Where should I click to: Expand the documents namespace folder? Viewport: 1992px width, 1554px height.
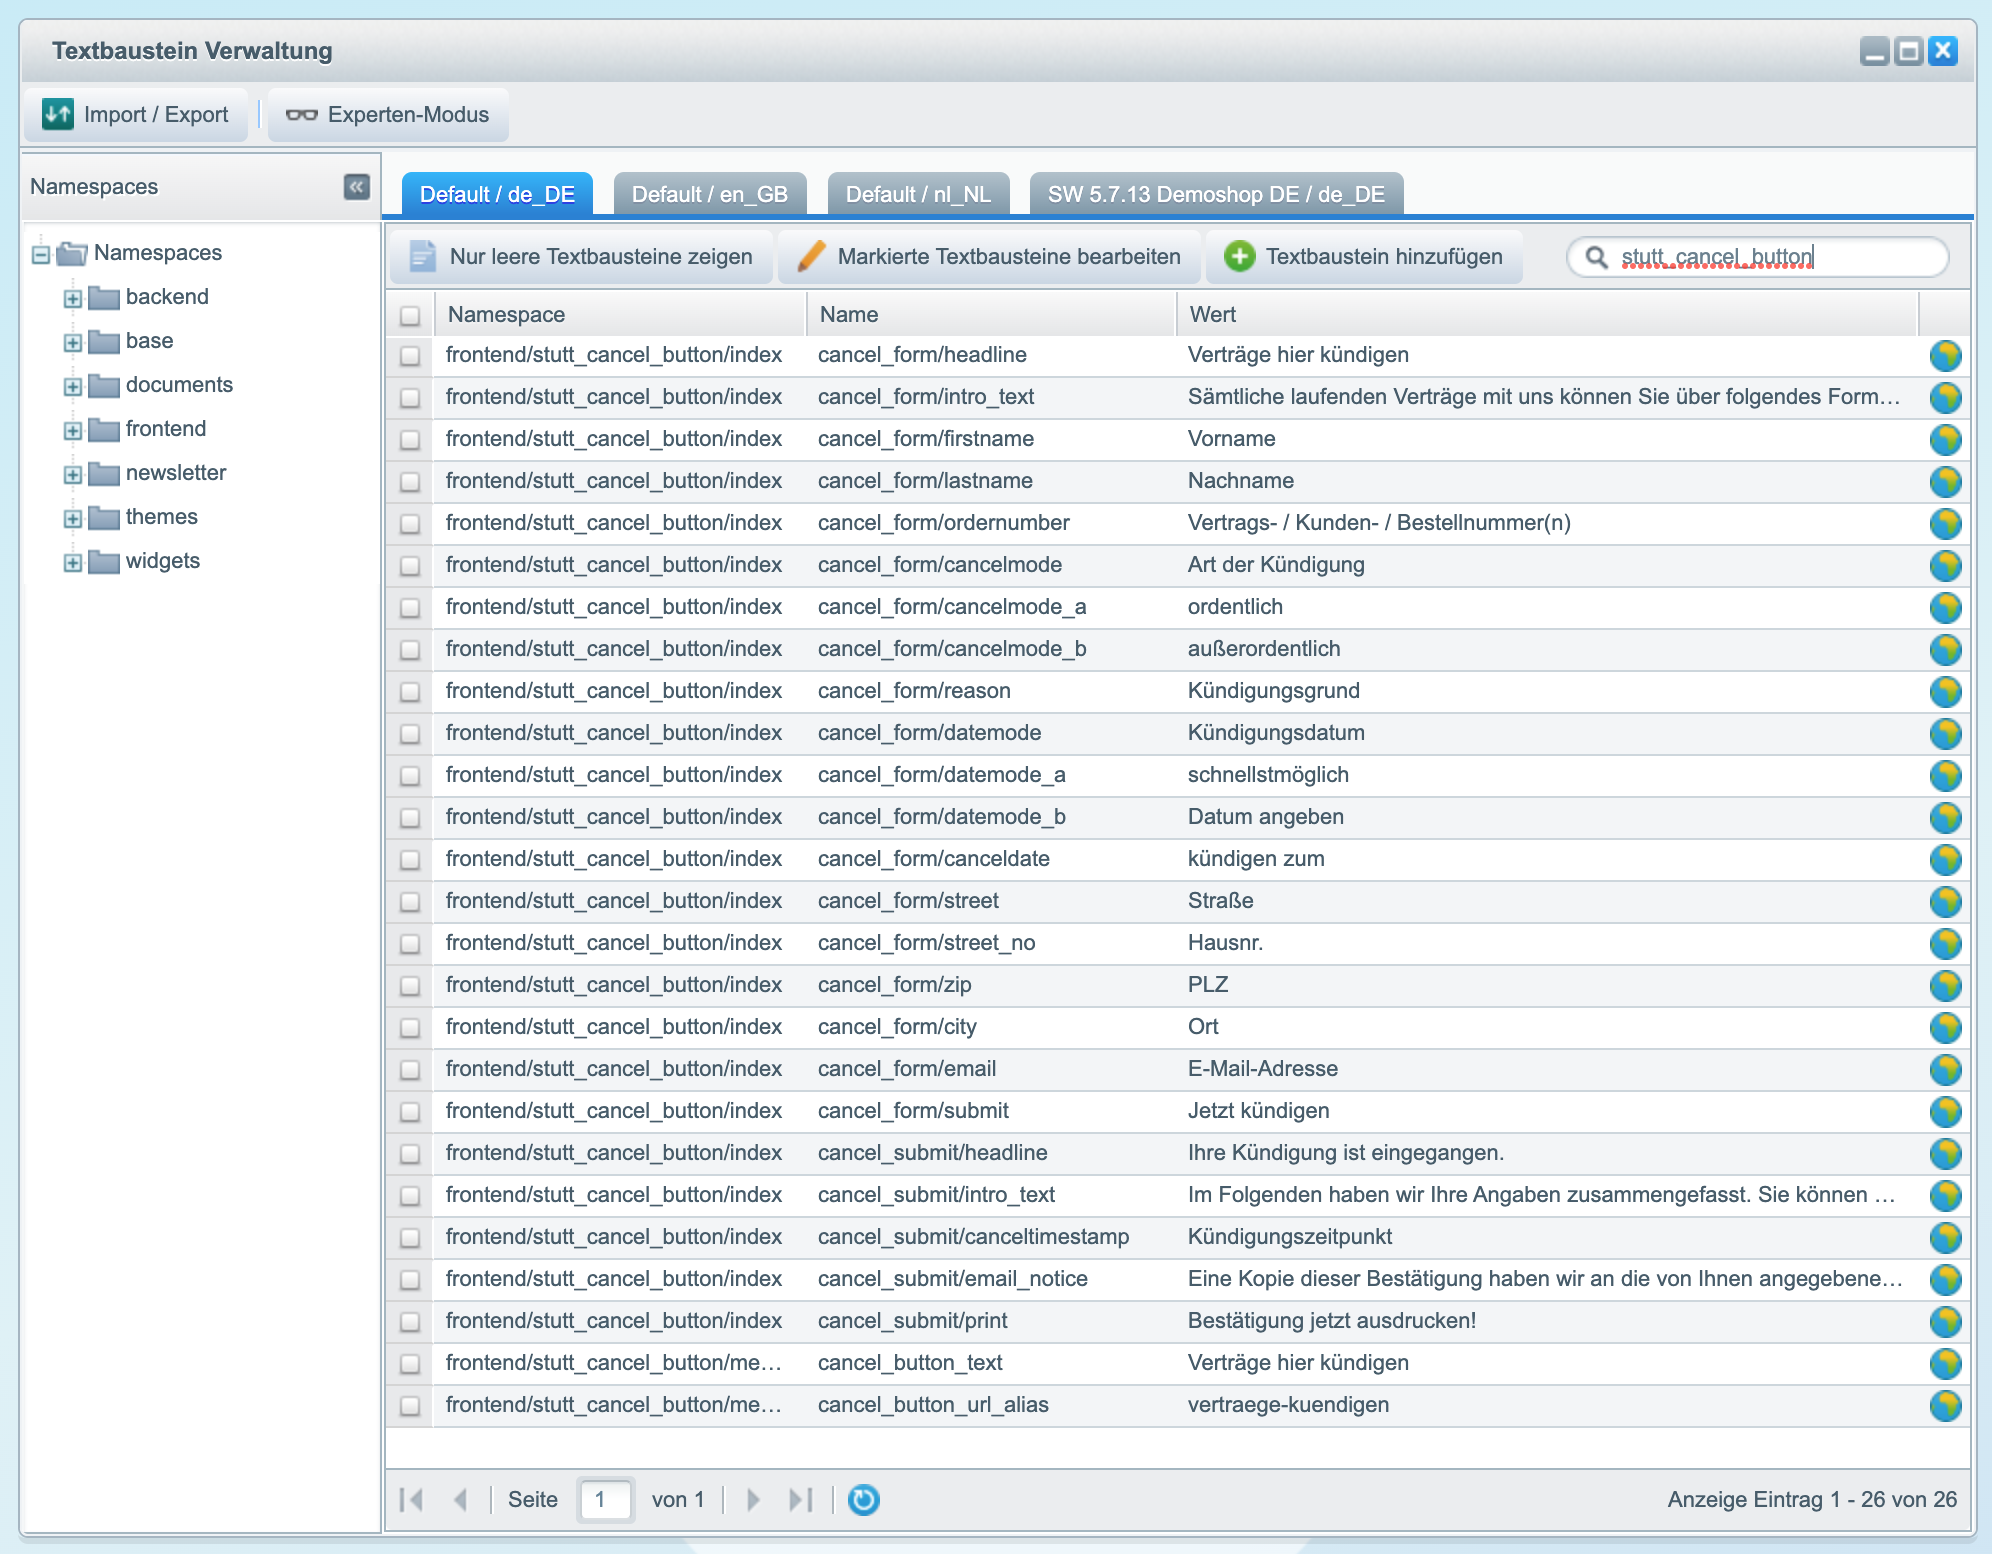(x=73, y=387)
